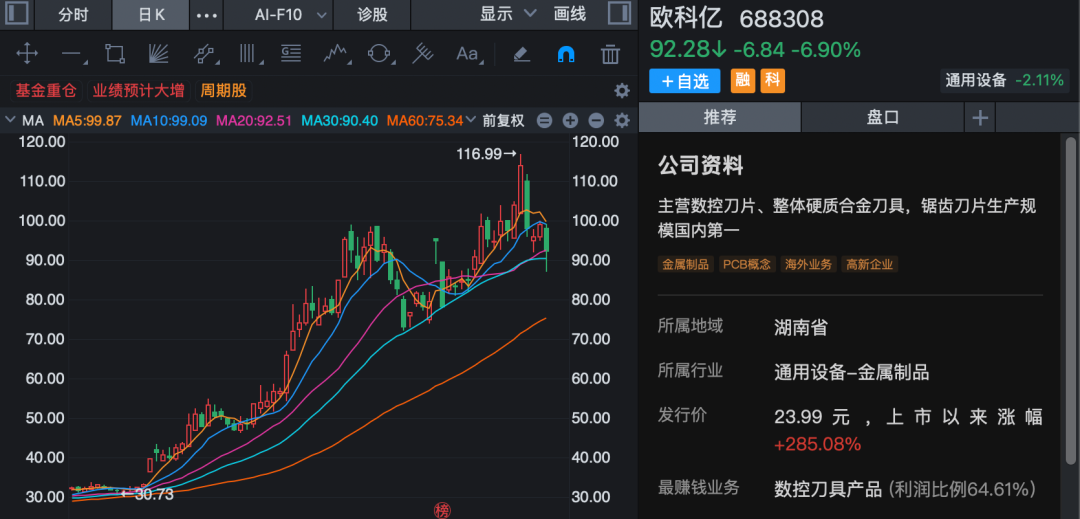Toggle the left sidebar panel
This screenshot has width=1080, height=519.
[17, 14]
